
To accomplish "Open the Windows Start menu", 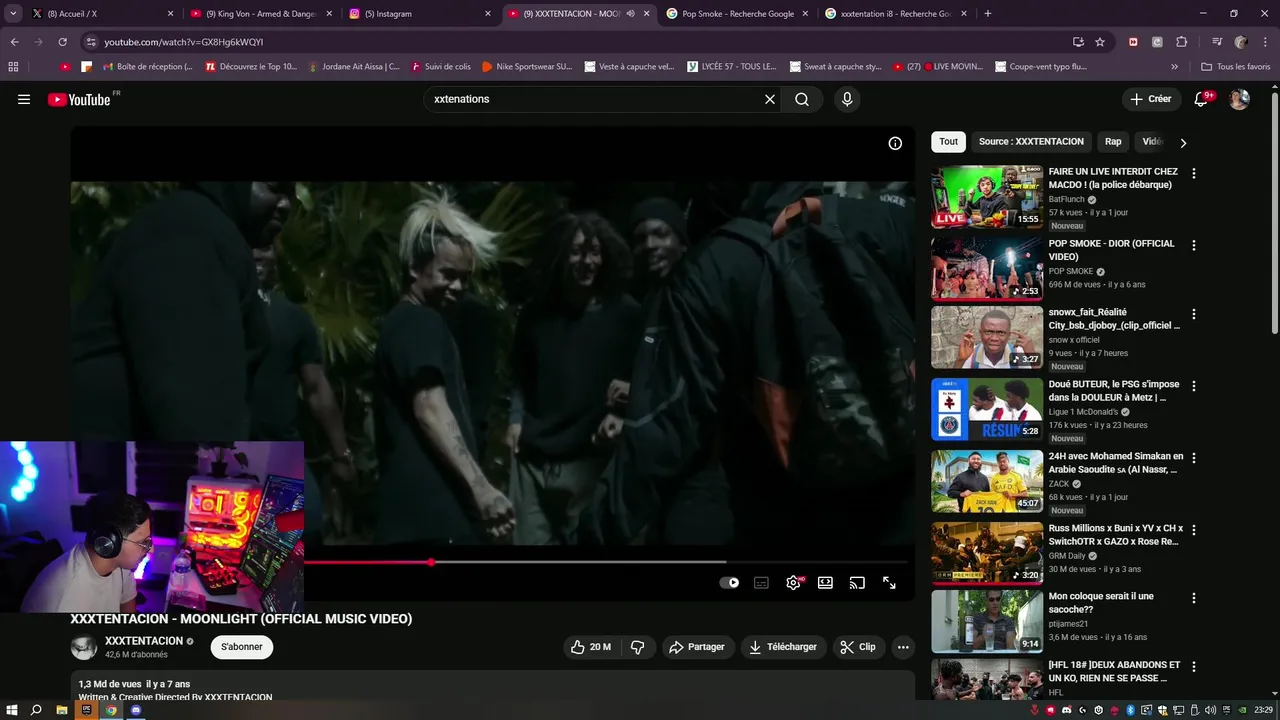I will pos(12,710).
